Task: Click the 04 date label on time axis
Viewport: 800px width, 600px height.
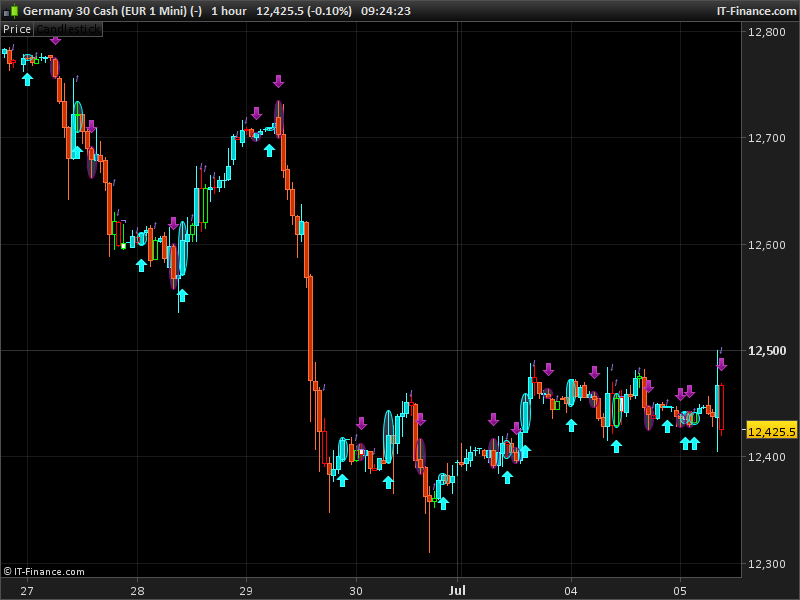Action: [x=570, y=591]
